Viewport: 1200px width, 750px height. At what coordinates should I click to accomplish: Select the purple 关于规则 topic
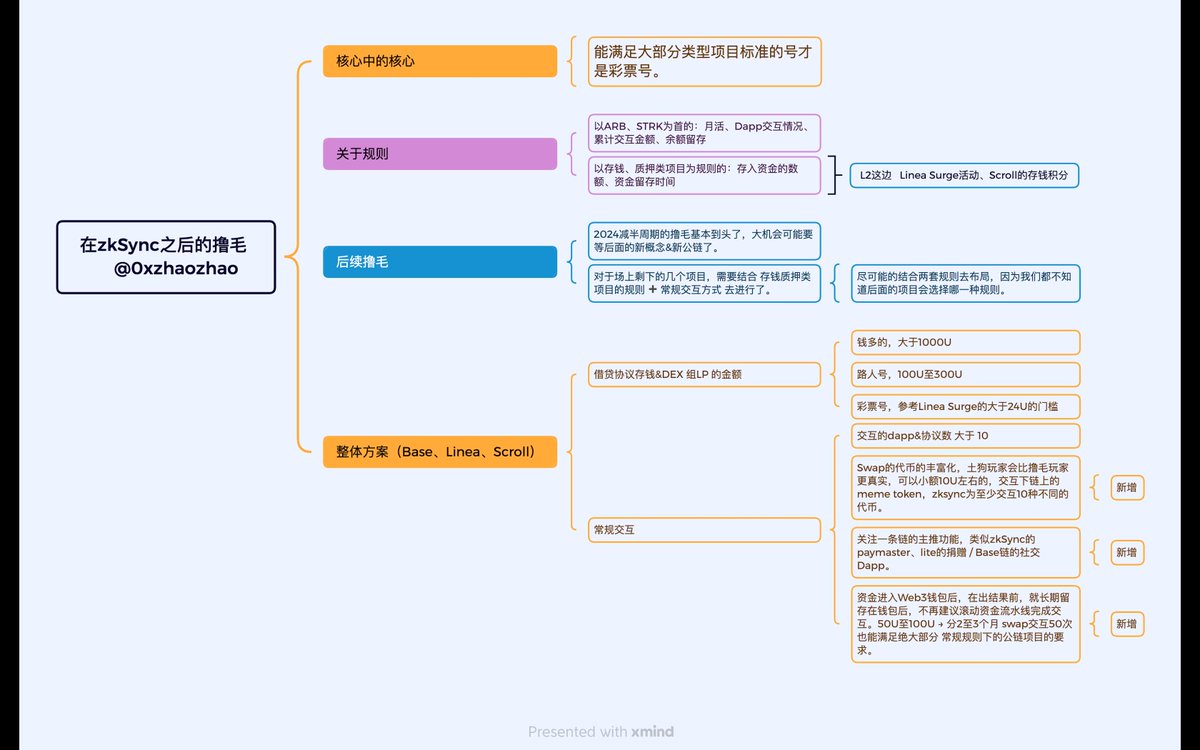click(440, 154)
